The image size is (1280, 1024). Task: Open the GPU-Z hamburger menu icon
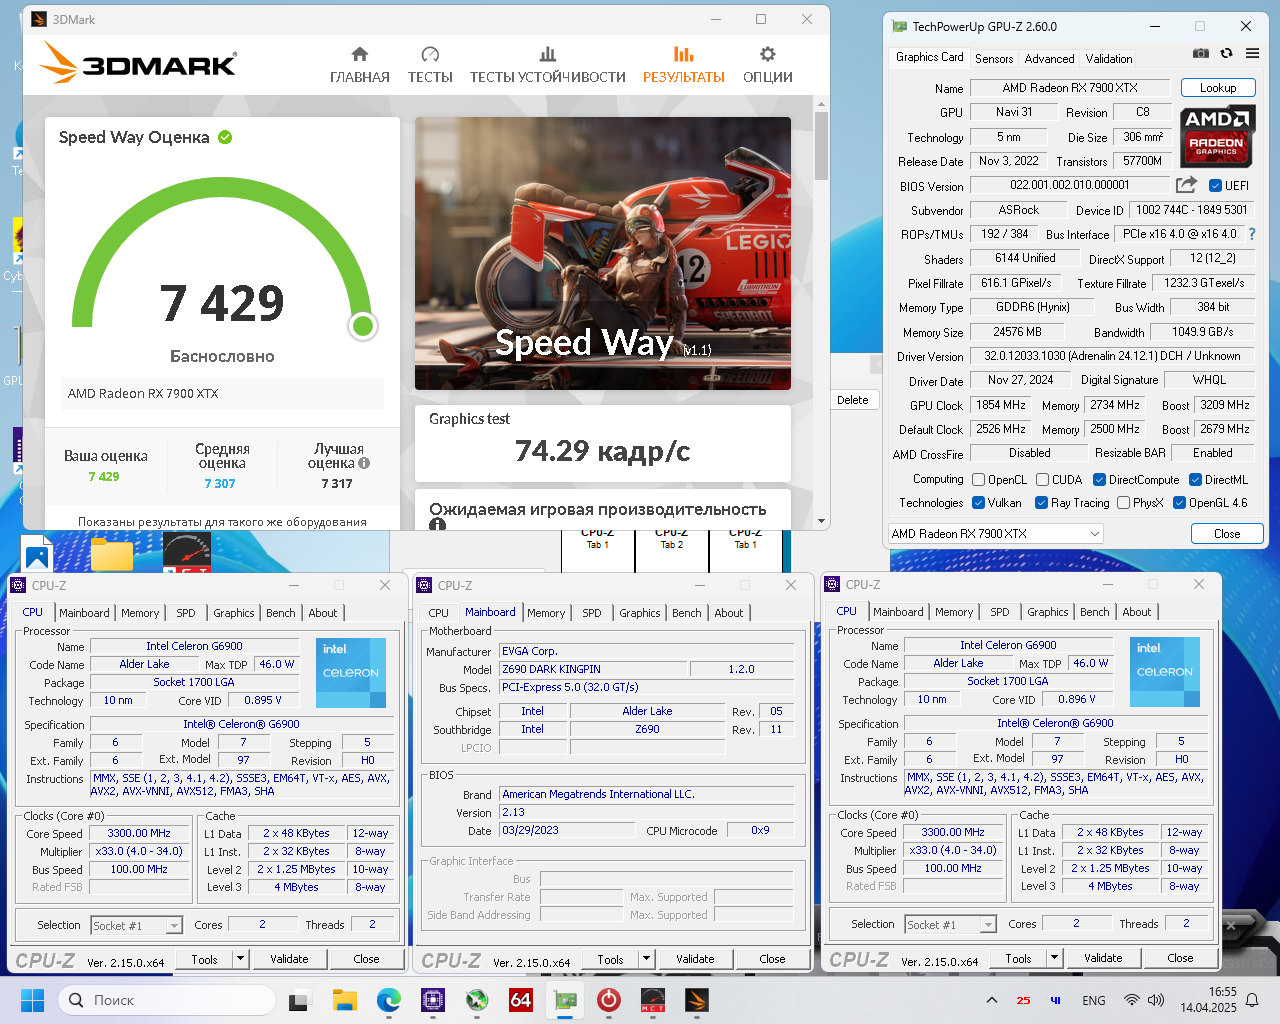click(x=1252, y=53)
